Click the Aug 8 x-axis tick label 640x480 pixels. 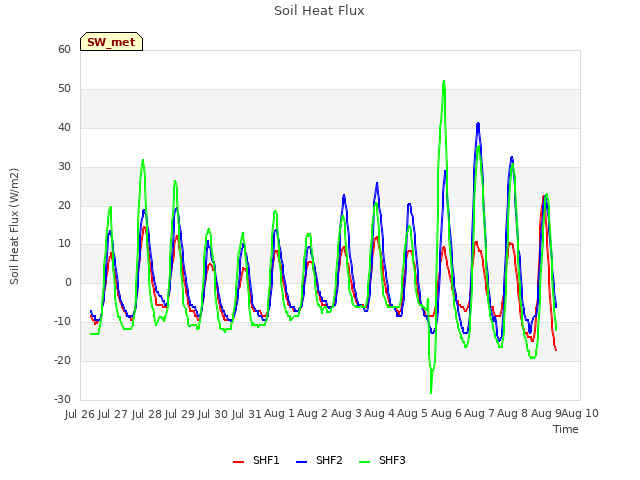512,413
